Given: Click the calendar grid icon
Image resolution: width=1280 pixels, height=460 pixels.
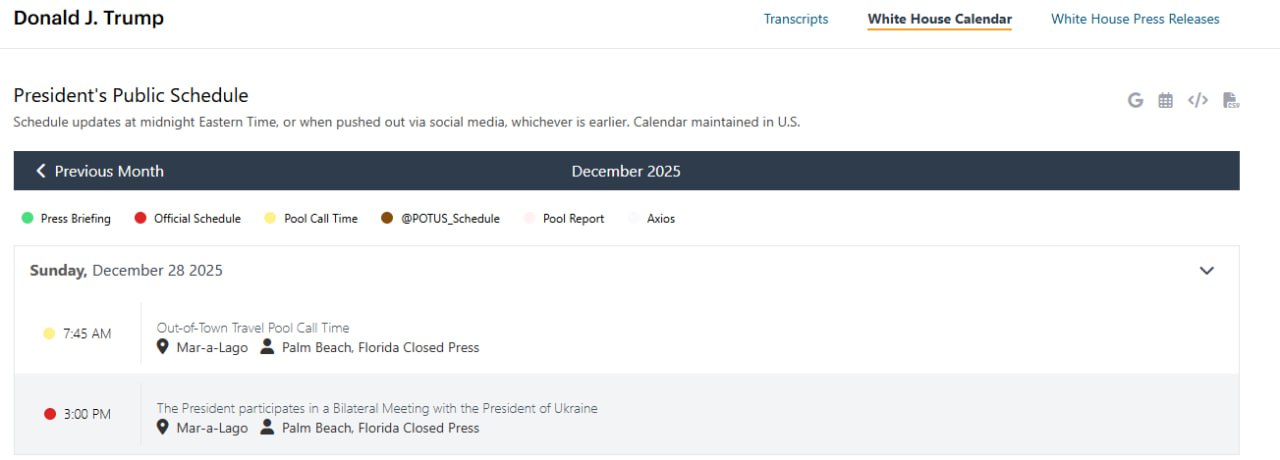Looking at the screenshot, I should coord(1165,100).
